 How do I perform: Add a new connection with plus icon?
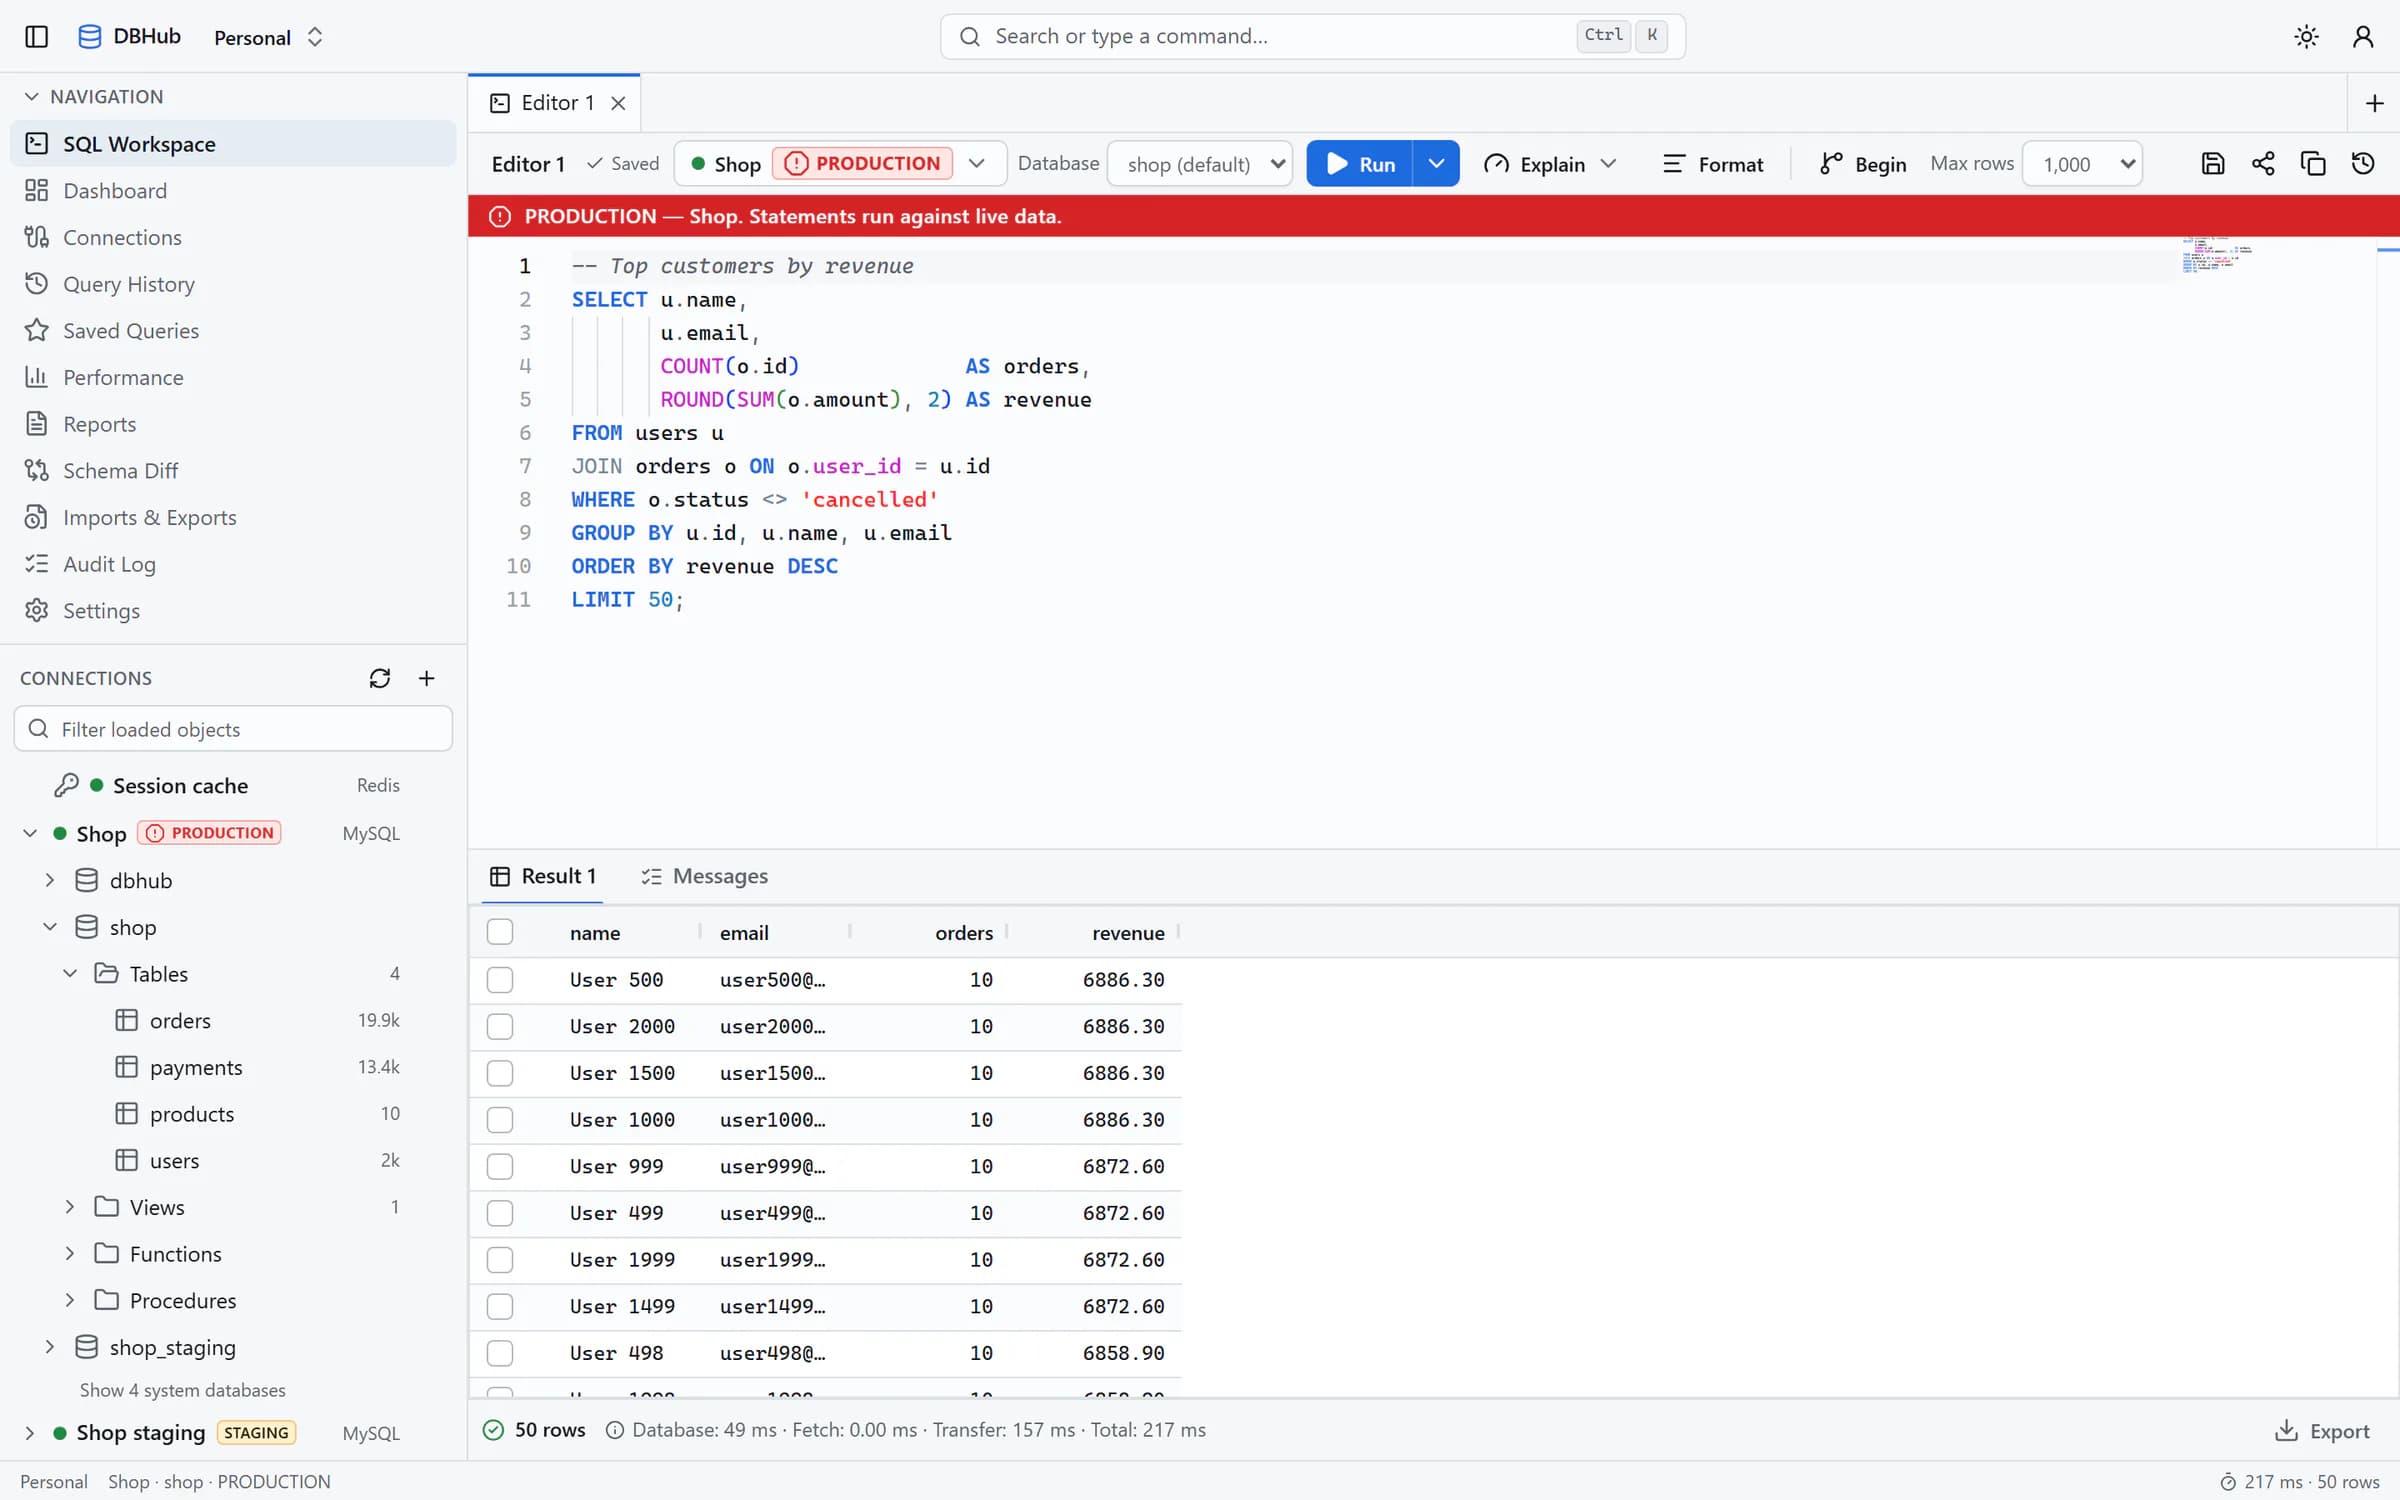pyautogui.click(x=427, y=679)
